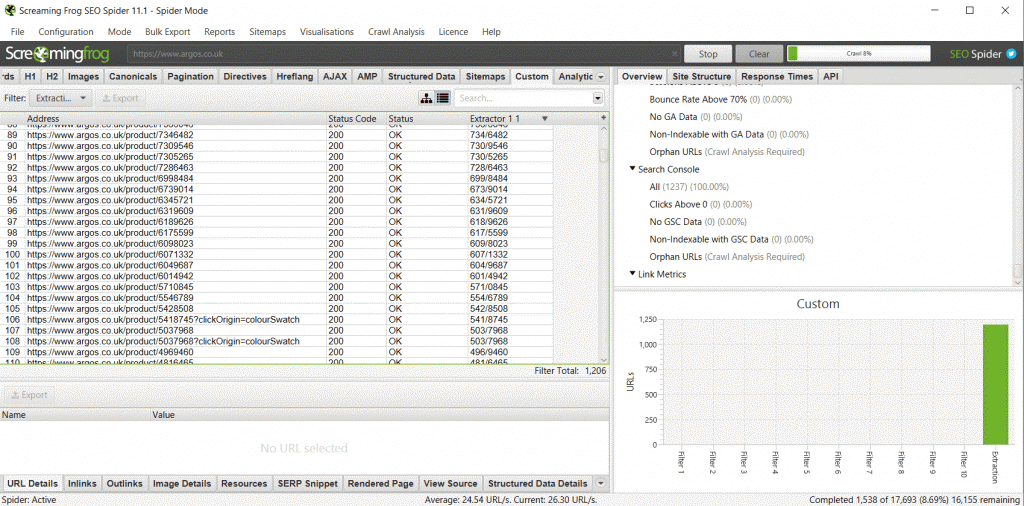The image size is (1024, 506).
Task: Switch to the AMP tab
Action: [x=368, y=76]
